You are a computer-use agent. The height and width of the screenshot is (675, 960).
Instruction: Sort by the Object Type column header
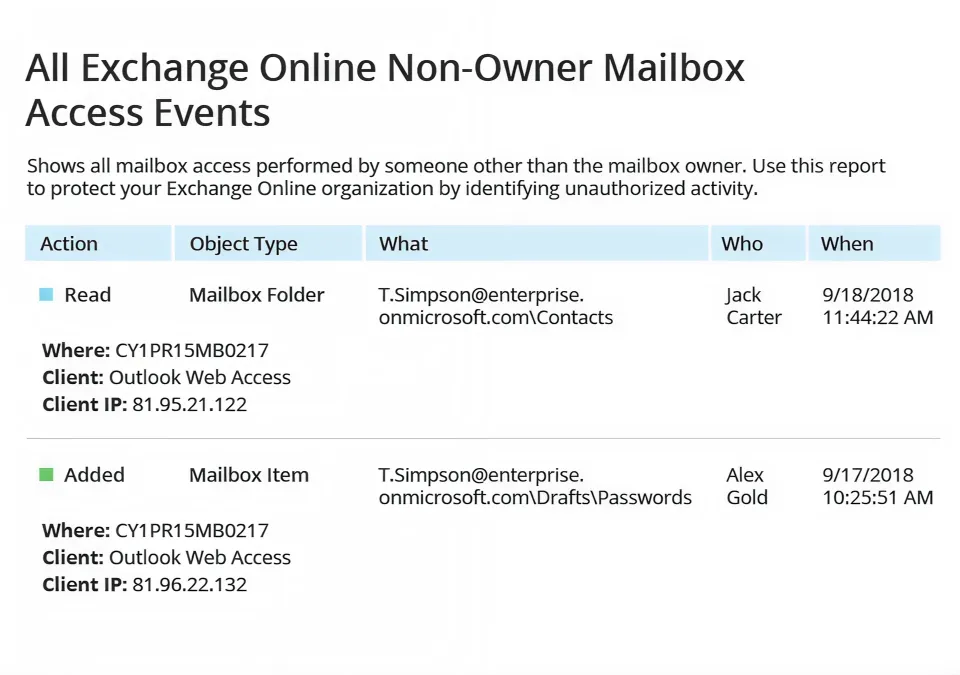[243, 243]
